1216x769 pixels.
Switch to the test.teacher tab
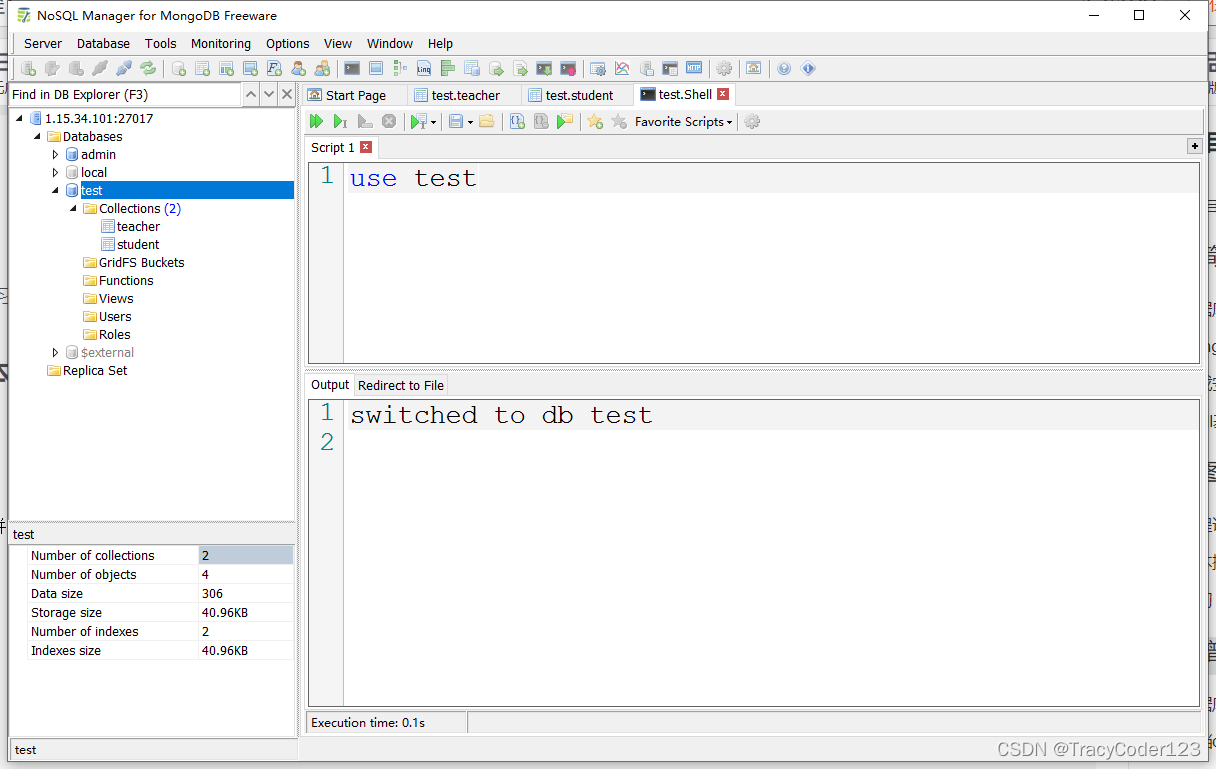(466, 95)
